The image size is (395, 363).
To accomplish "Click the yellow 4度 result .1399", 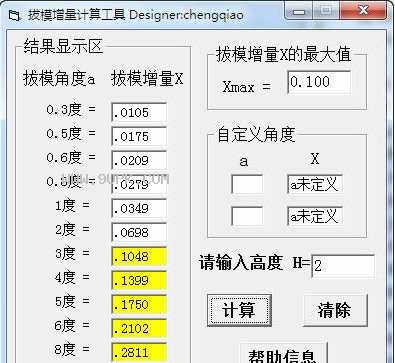I will pyautogui.click(x=139, y=280).
